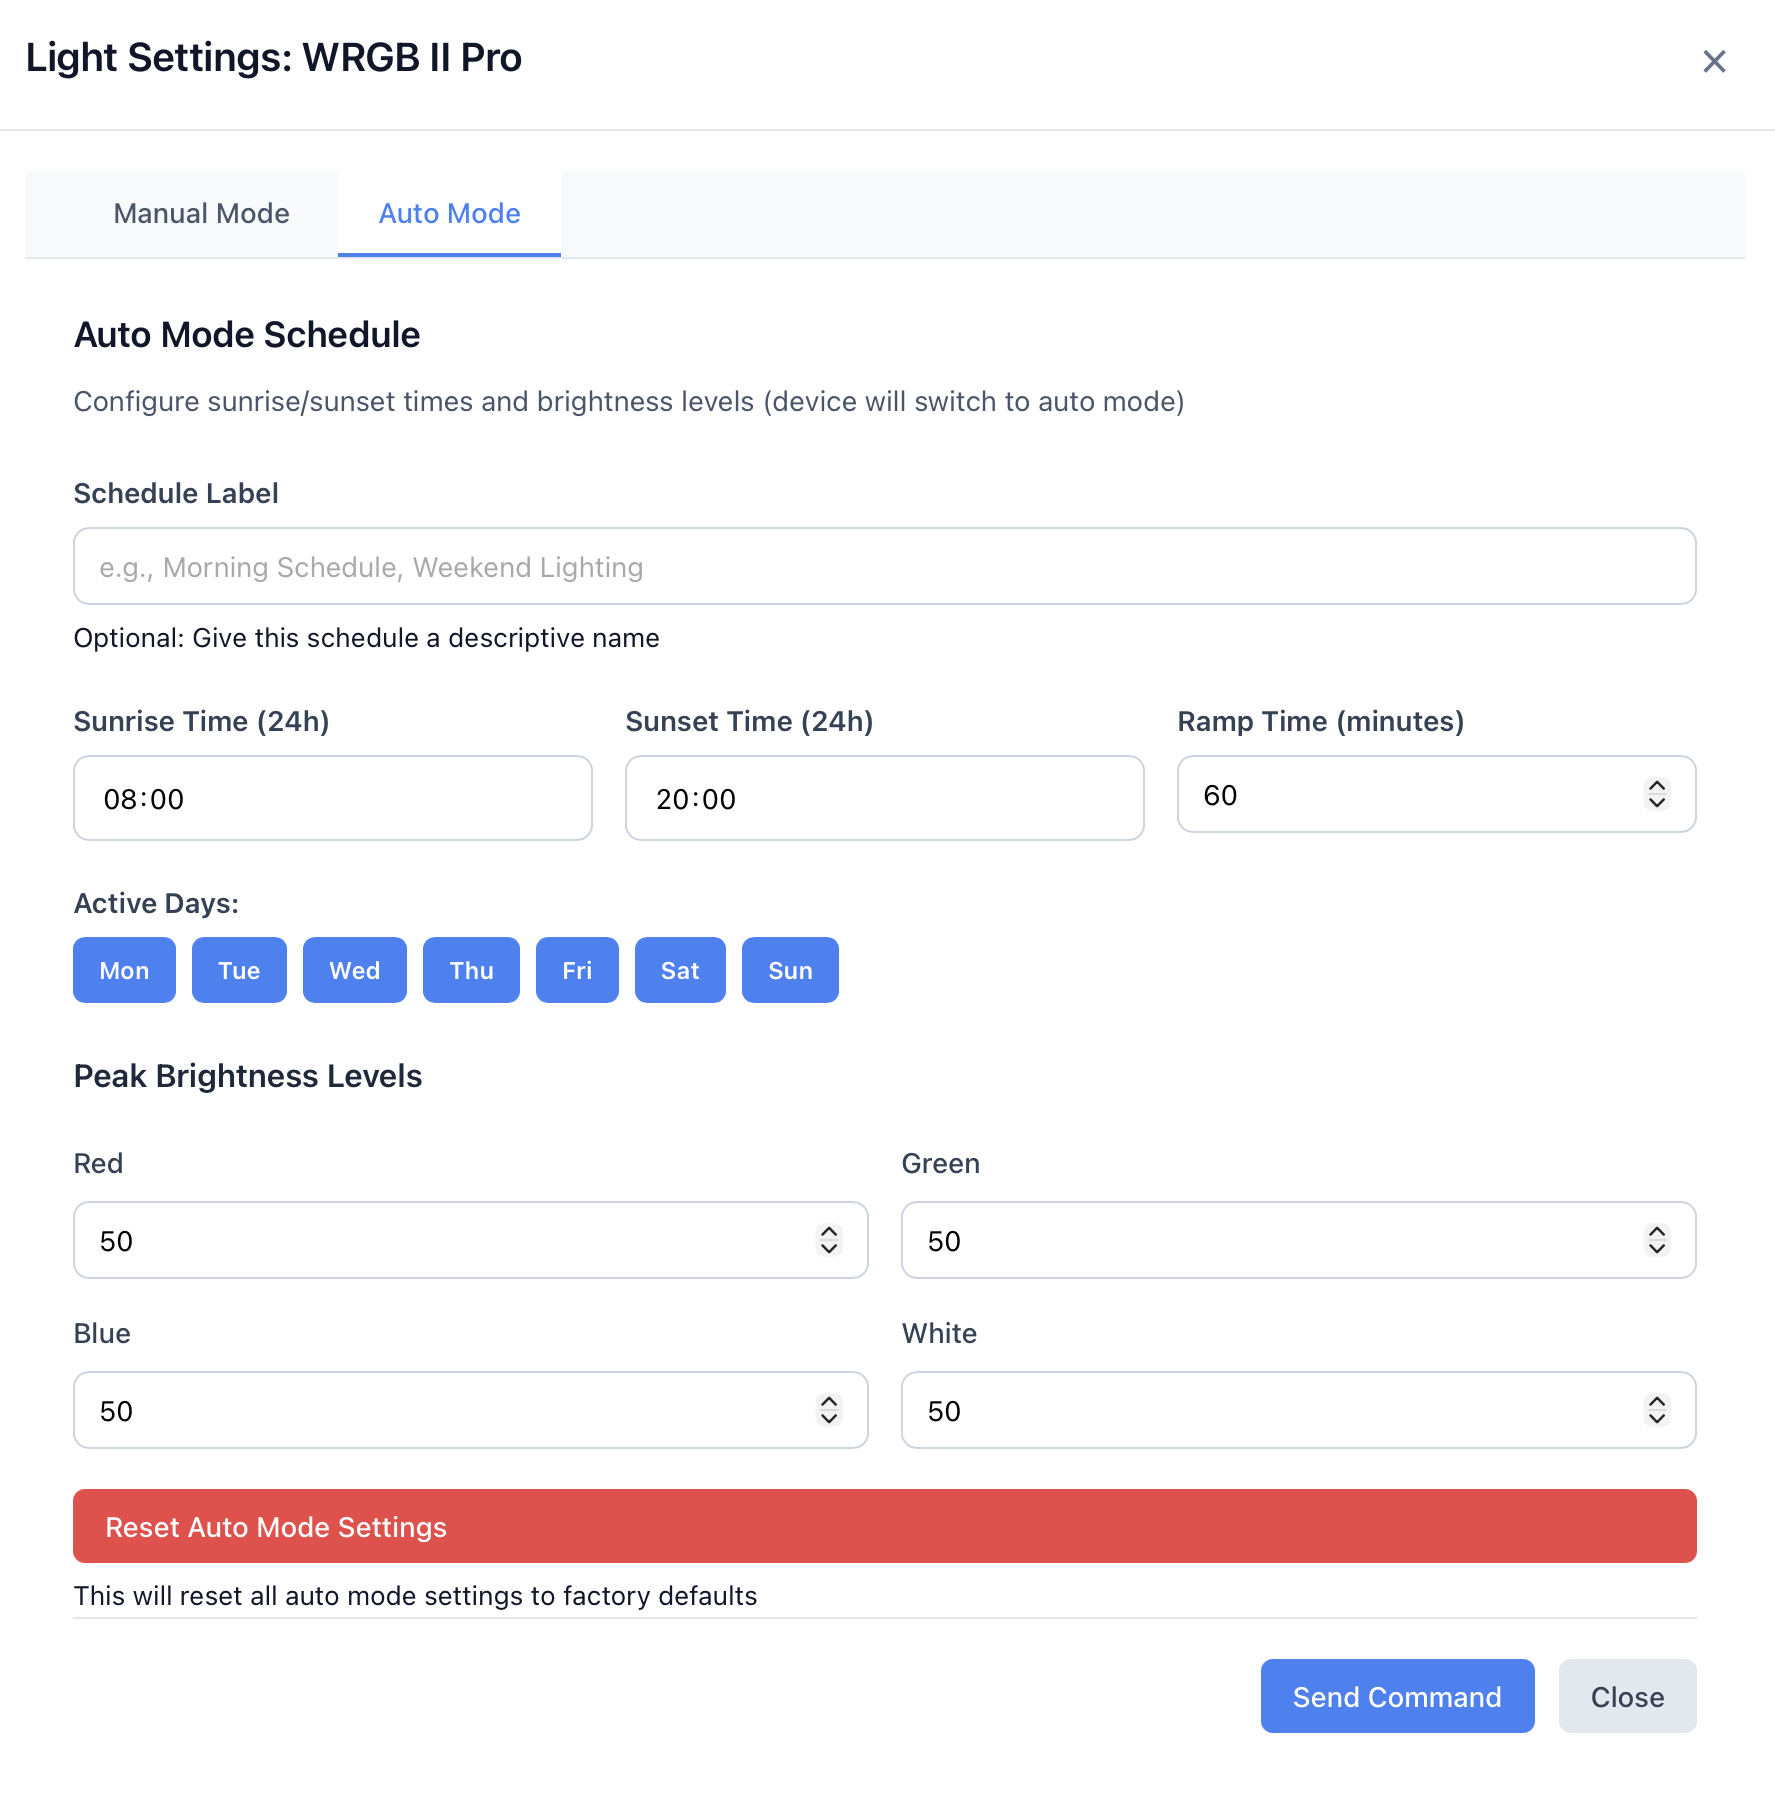Image resolution: width=1775 pixels, height=1802 pixels.
Task: Click the Close button at bottom right
Action: 1626,1695
